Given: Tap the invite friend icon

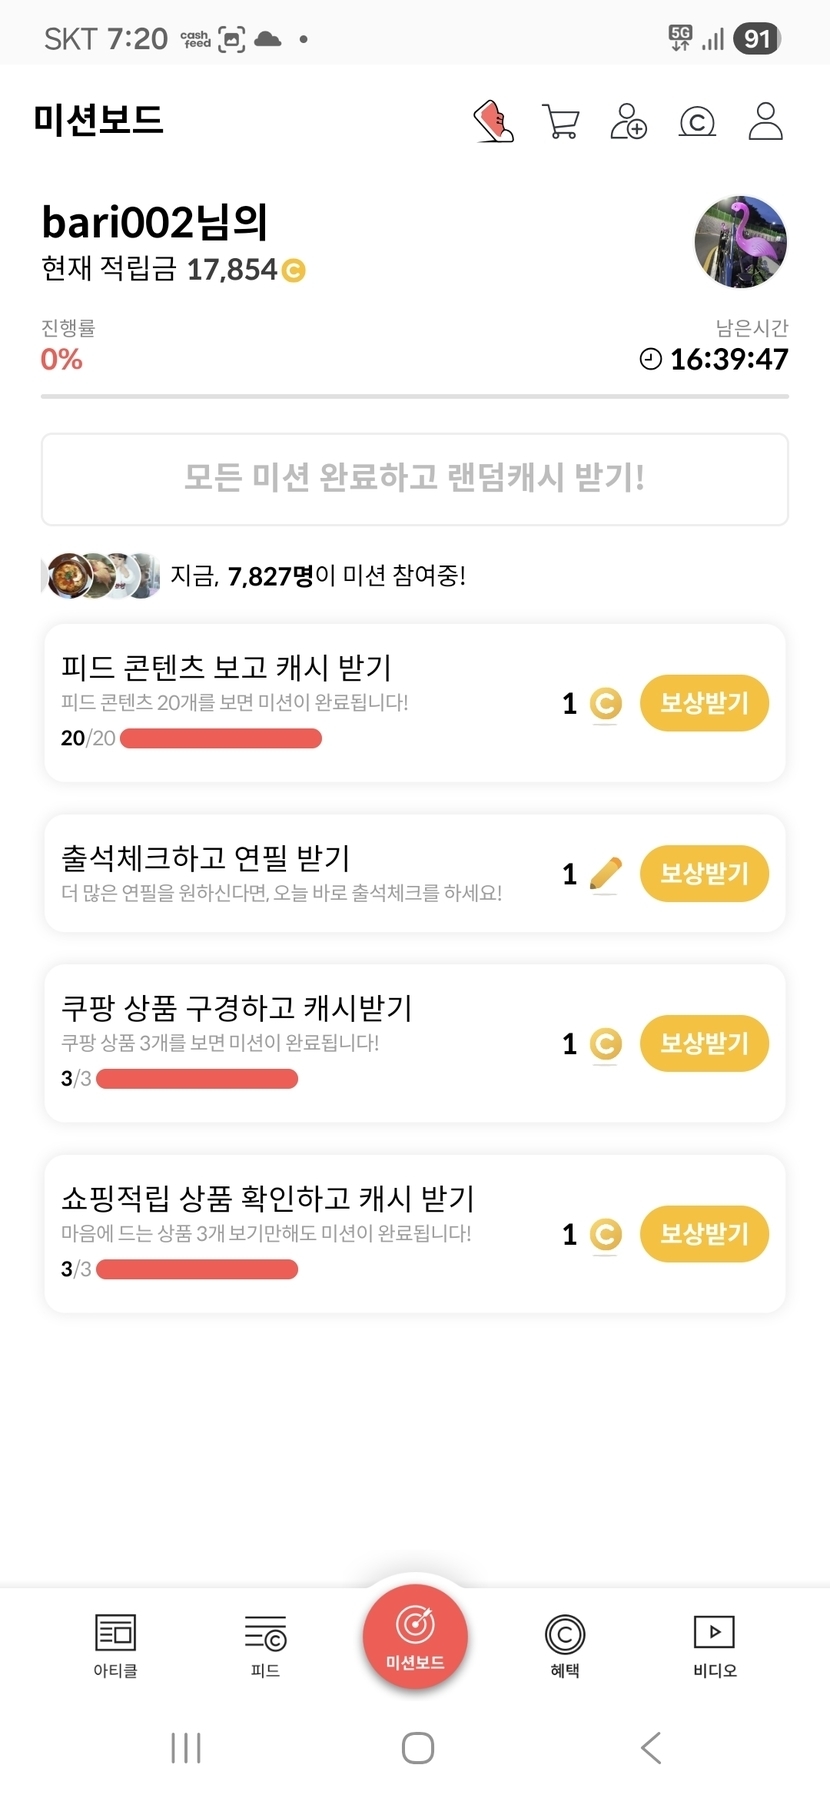Looking at the screenshot, I should point(629,122).
